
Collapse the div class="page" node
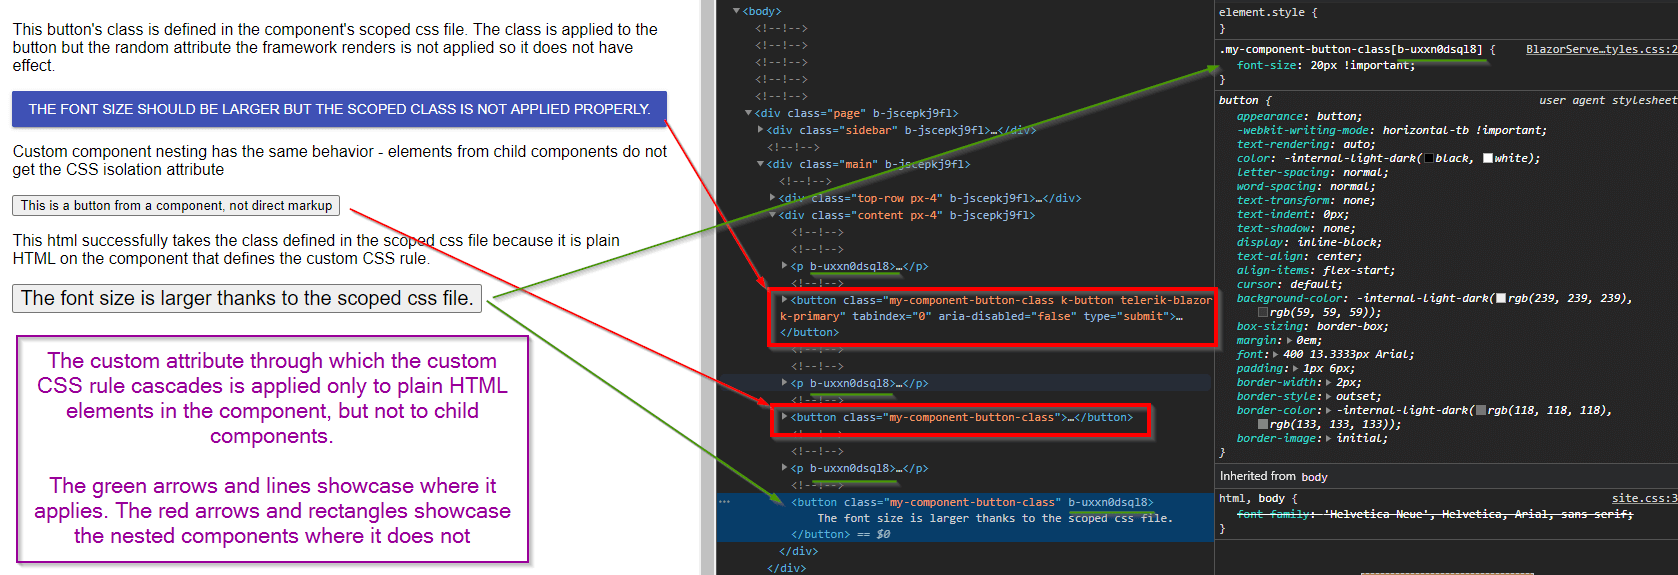click(x=749, y=113)
